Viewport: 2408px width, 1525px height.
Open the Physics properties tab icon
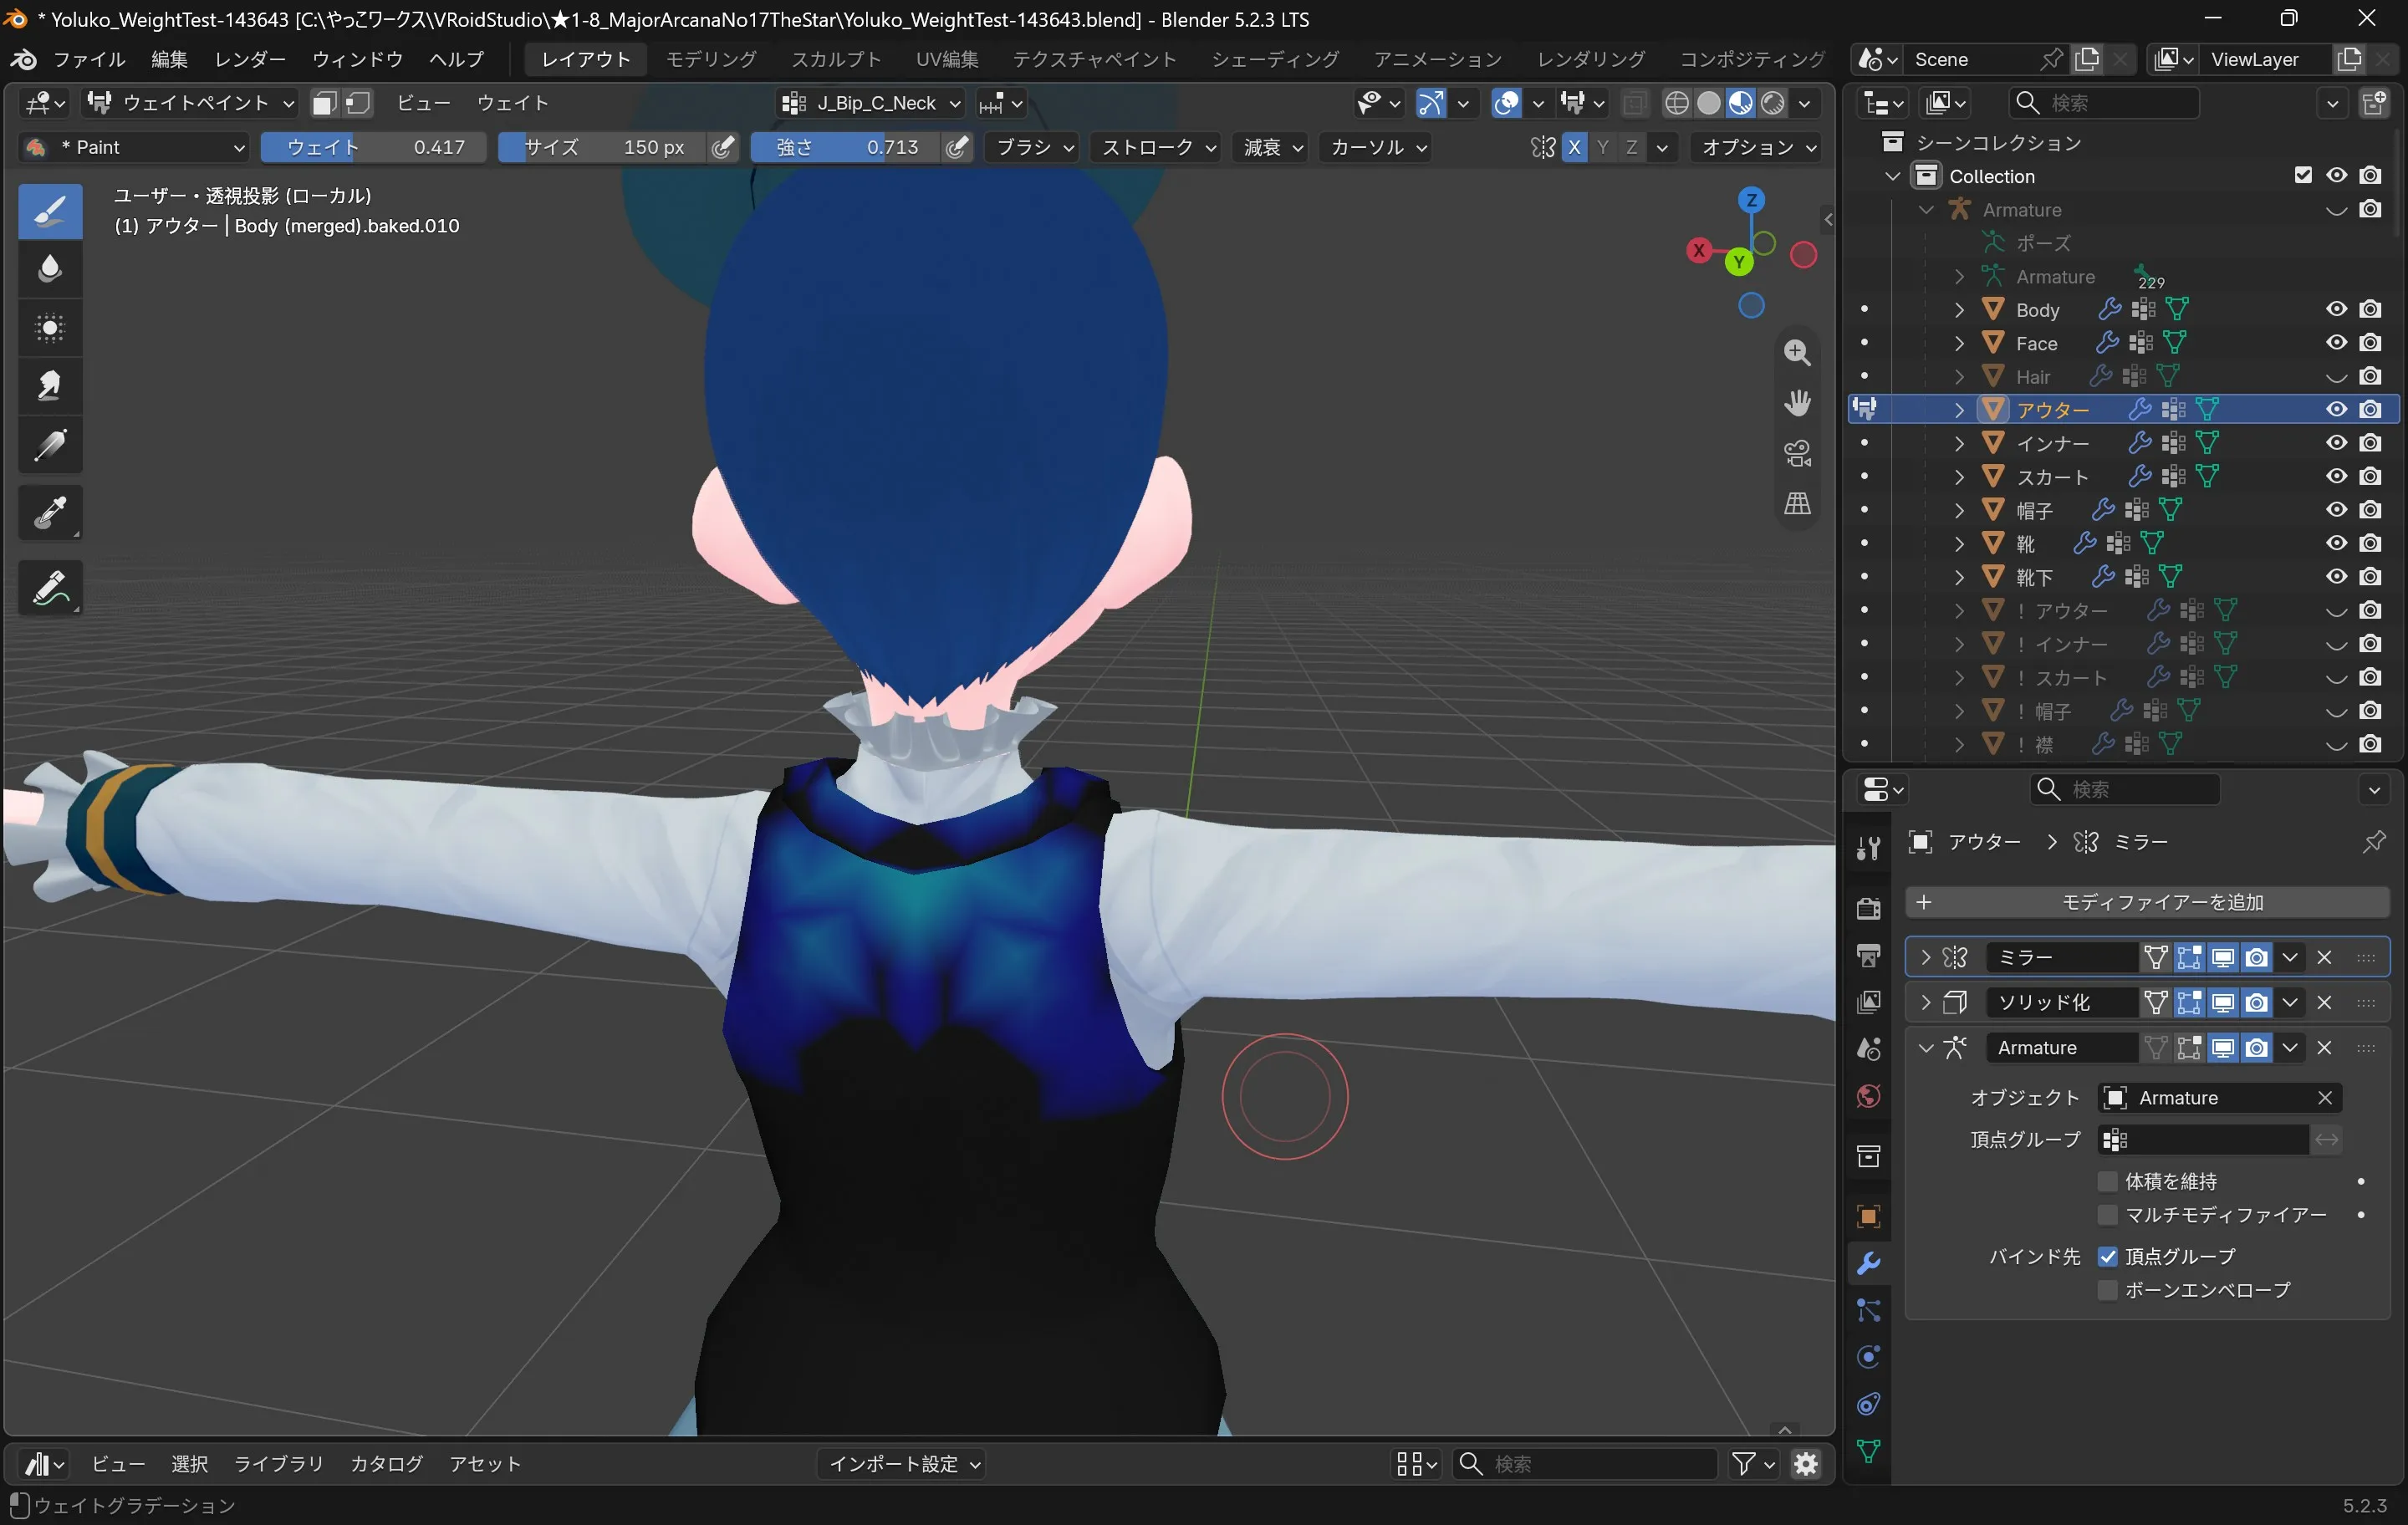(1868, 1357)
